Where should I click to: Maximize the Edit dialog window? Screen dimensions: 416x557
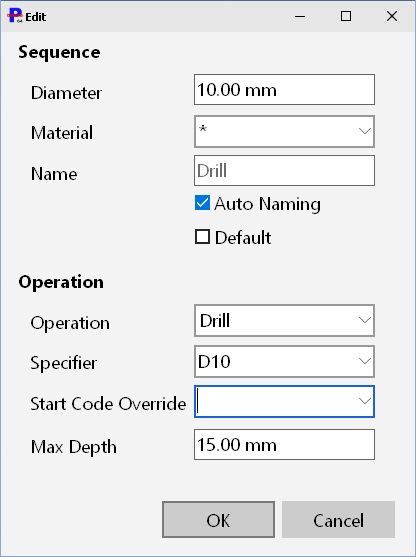coord(346,16)
